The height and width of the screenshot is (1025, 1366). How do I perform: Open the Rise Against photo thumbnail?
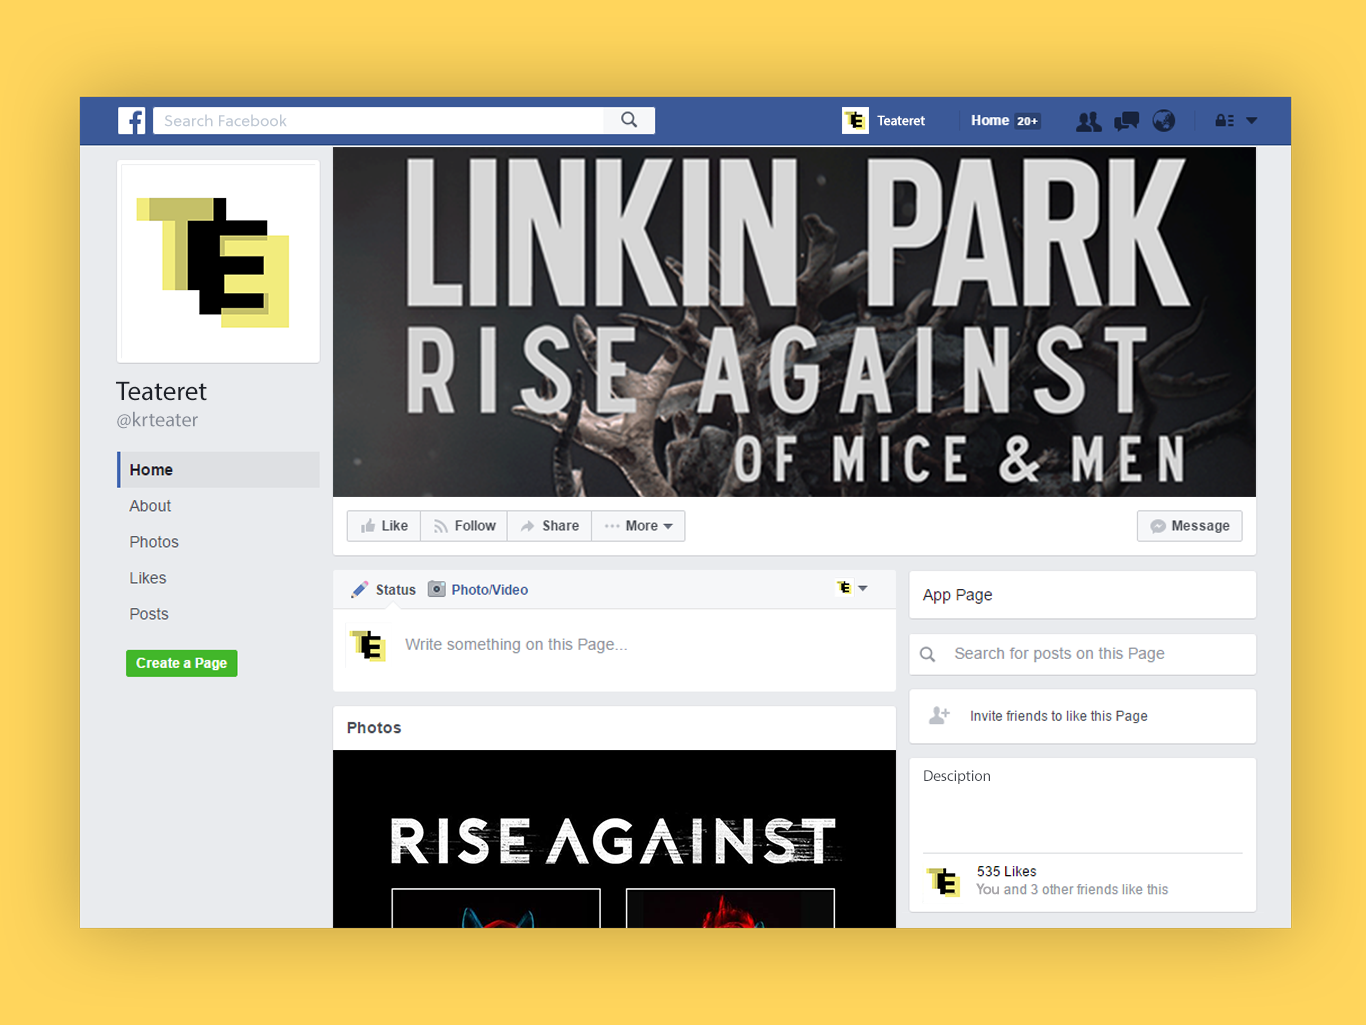[x=614, y=839]
